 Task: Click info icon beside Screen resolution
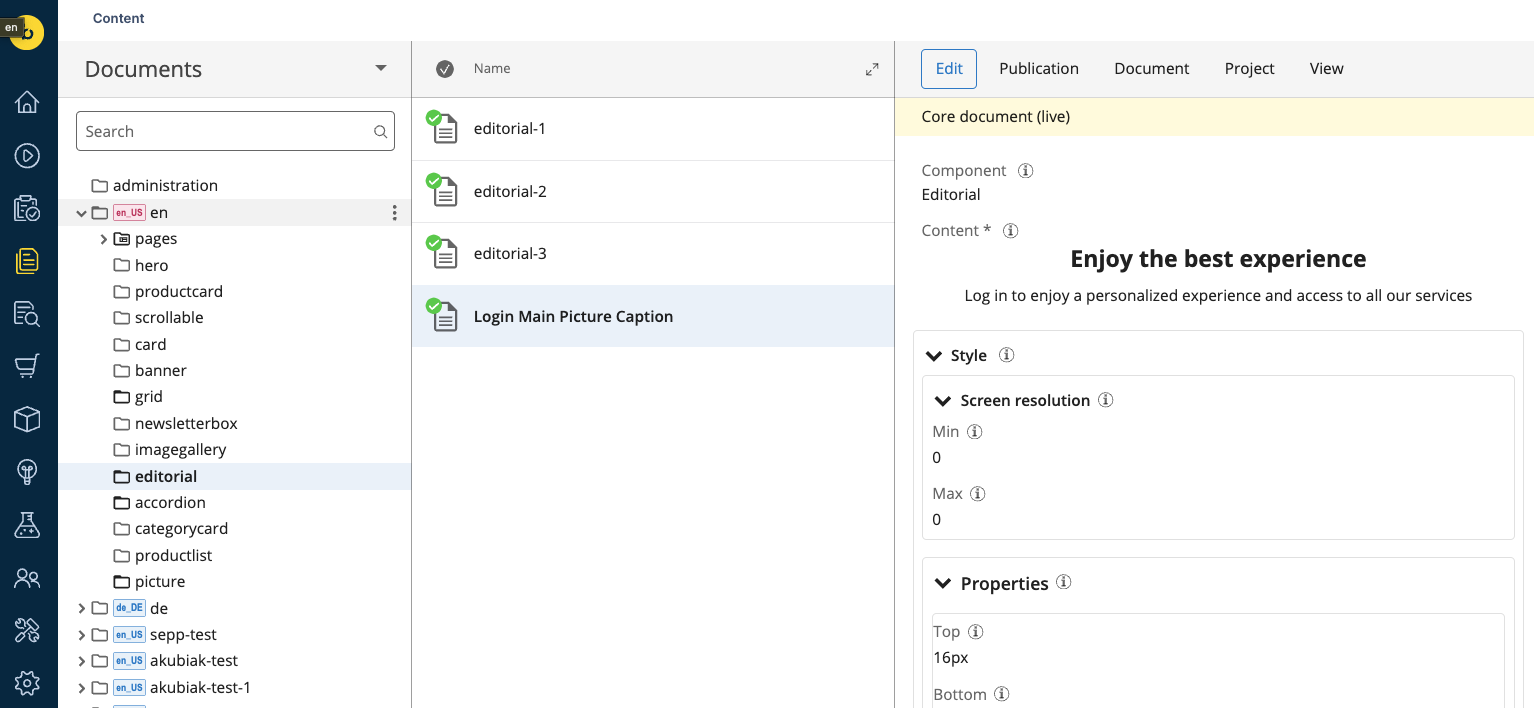(x=1106, y=400)
